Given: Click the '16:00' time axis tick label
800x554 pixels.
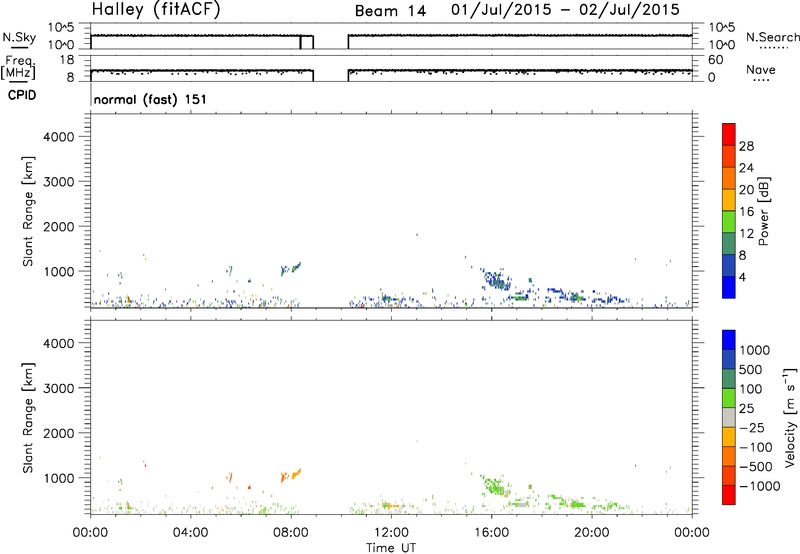Looking at the screenshot, I should pyautogui.click(x=491, y=533).
